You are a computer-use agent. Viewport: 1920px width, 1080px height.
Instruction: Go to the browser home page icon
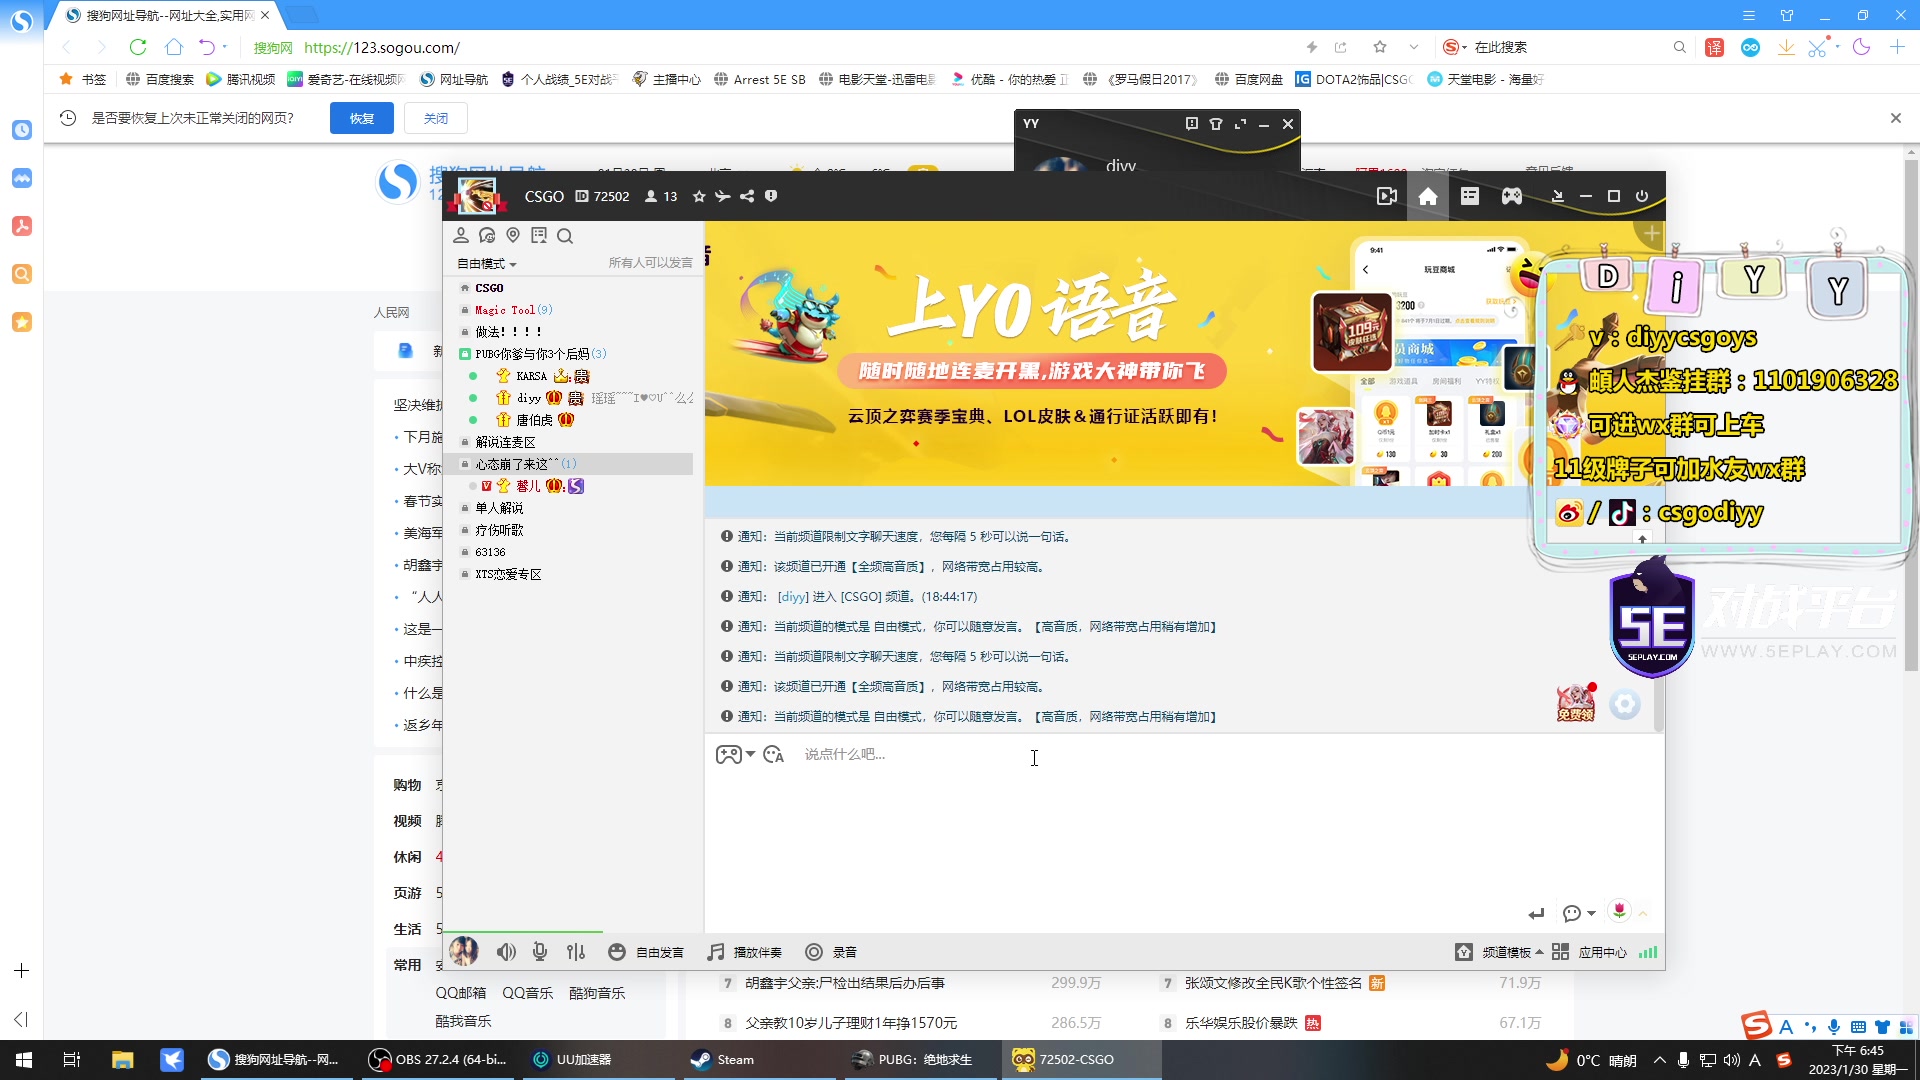(174, 47)
